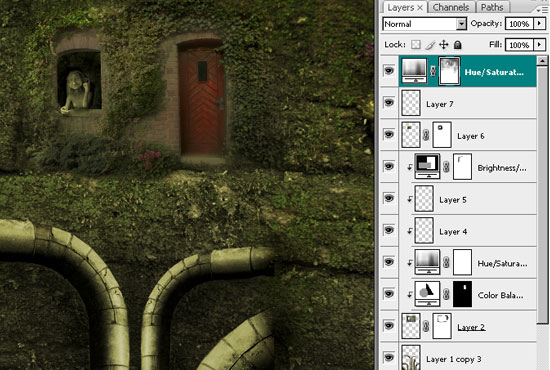Open the Opacity slider arrow
This screenshot has height=370, width=550.
tap(539, 24)
